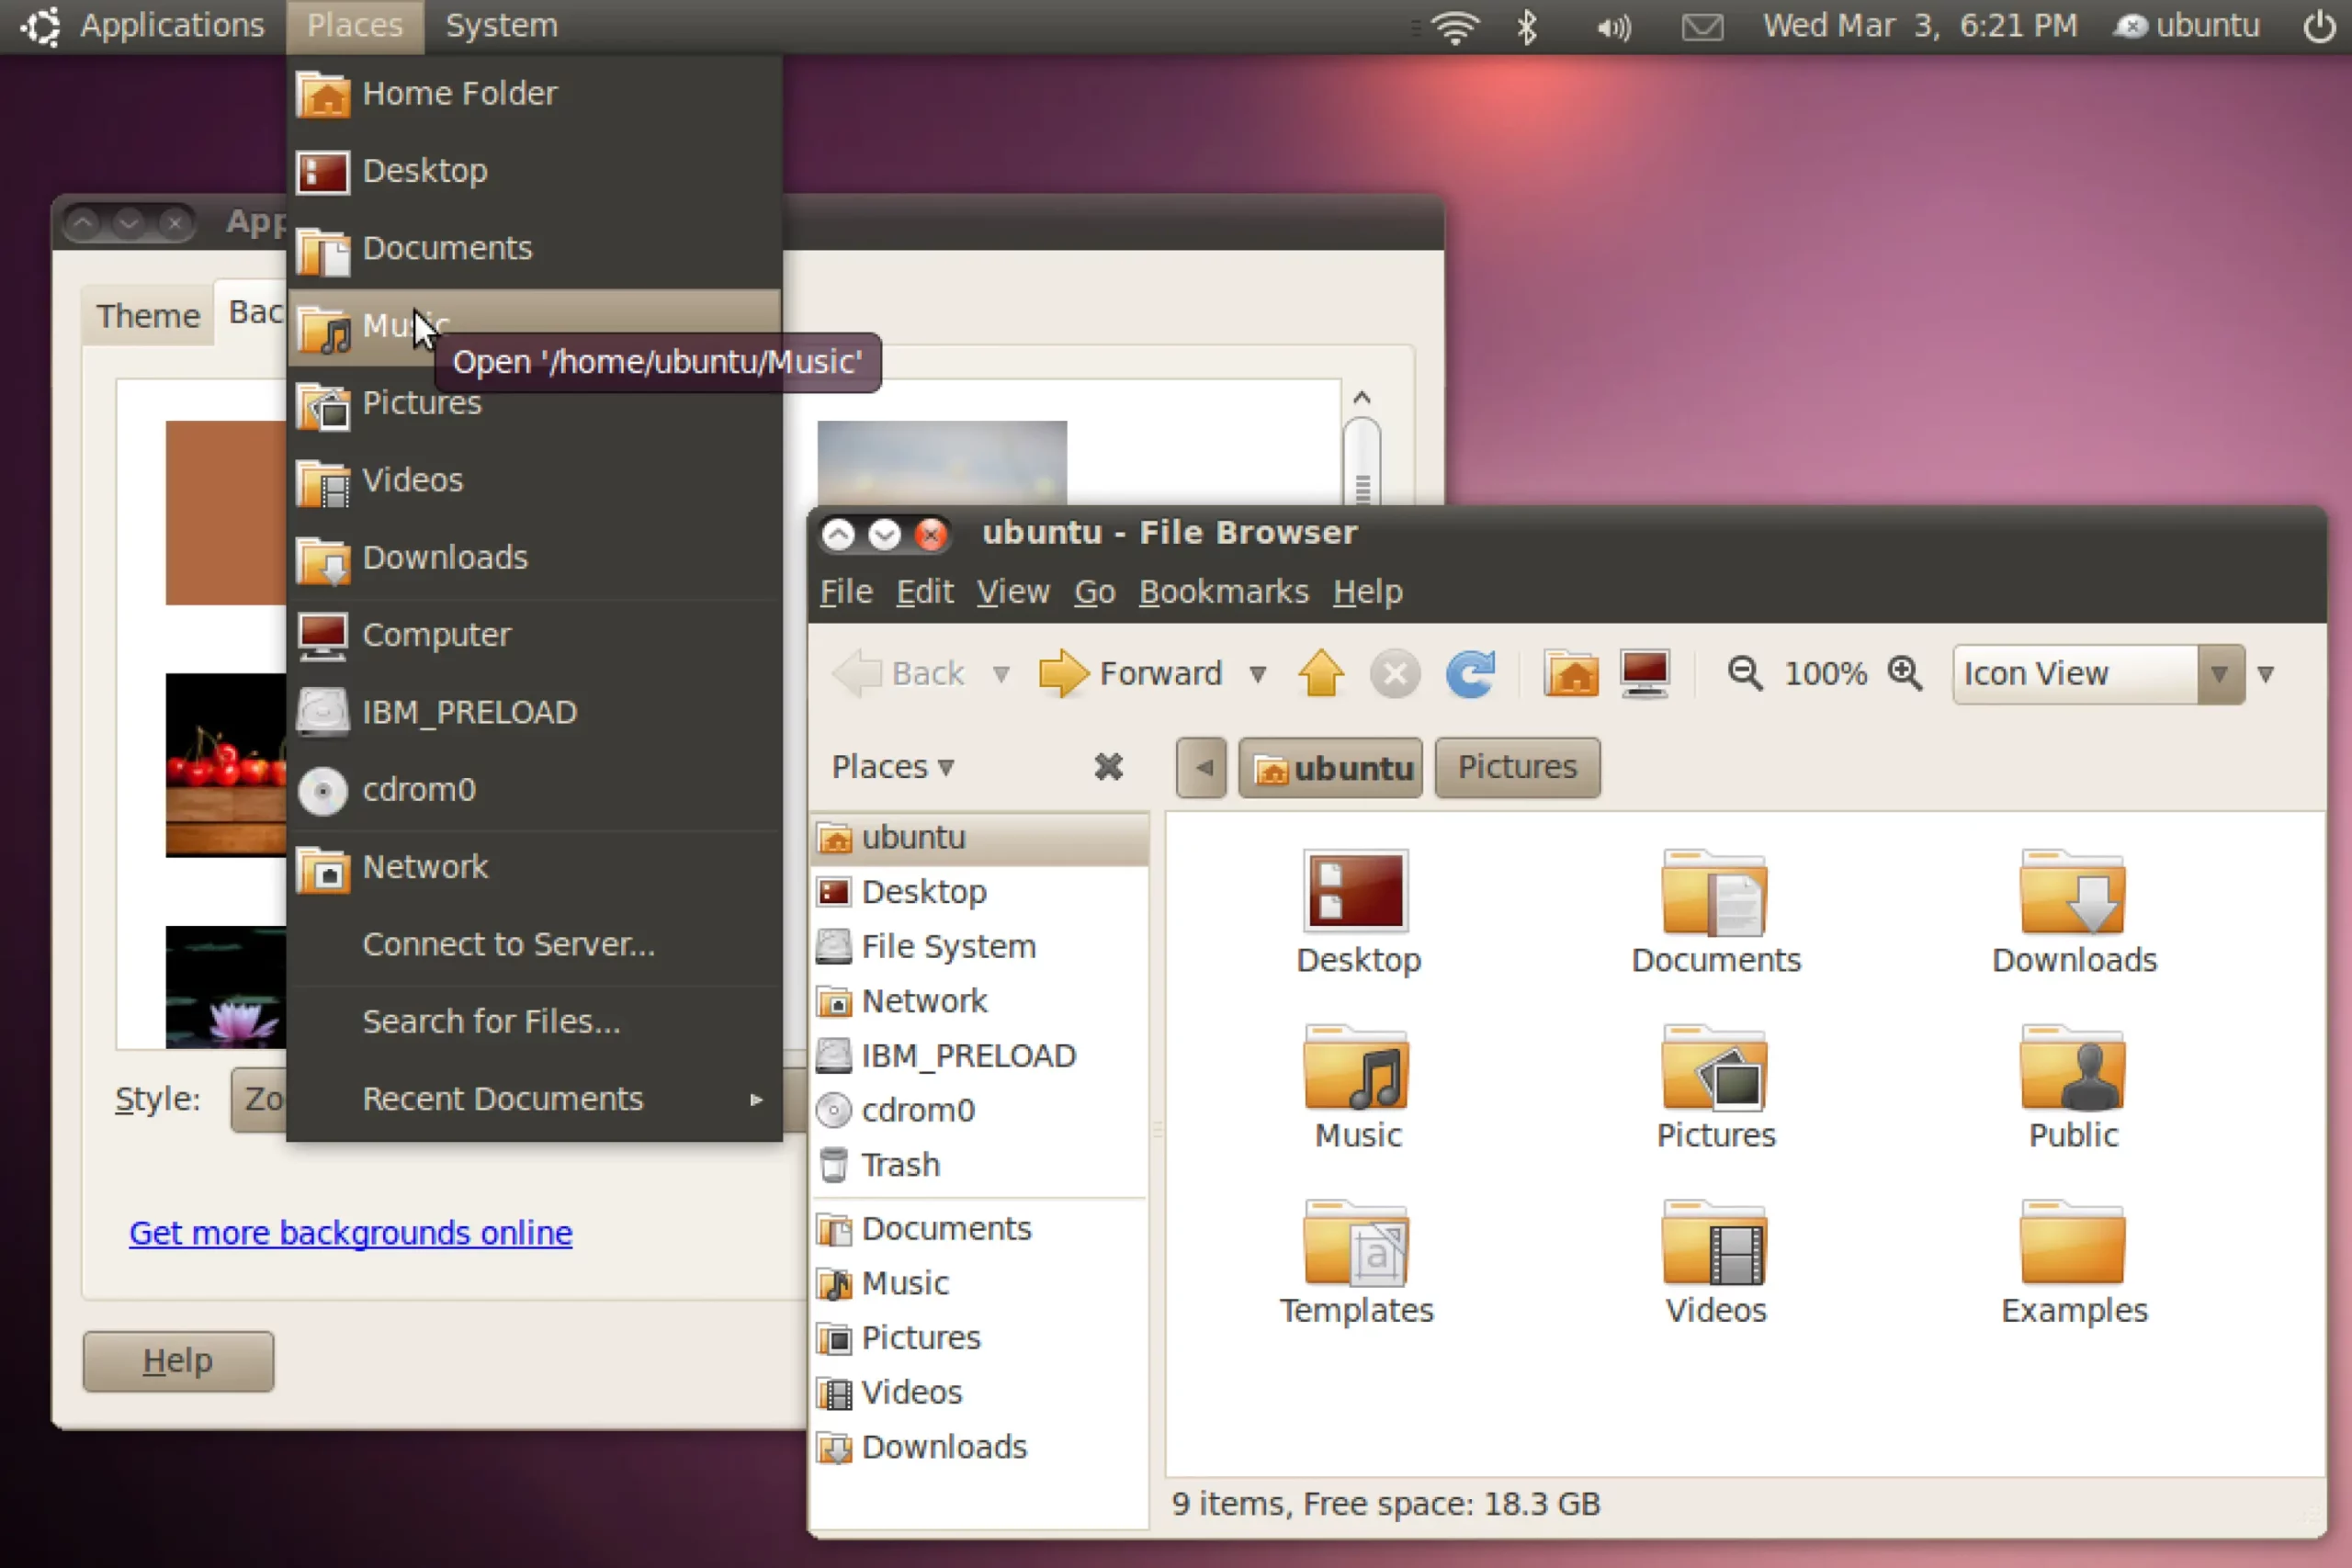
Task: Zoom in with the magnifier plus icon
Action: pyautogui.click(x=1904, y=673)
